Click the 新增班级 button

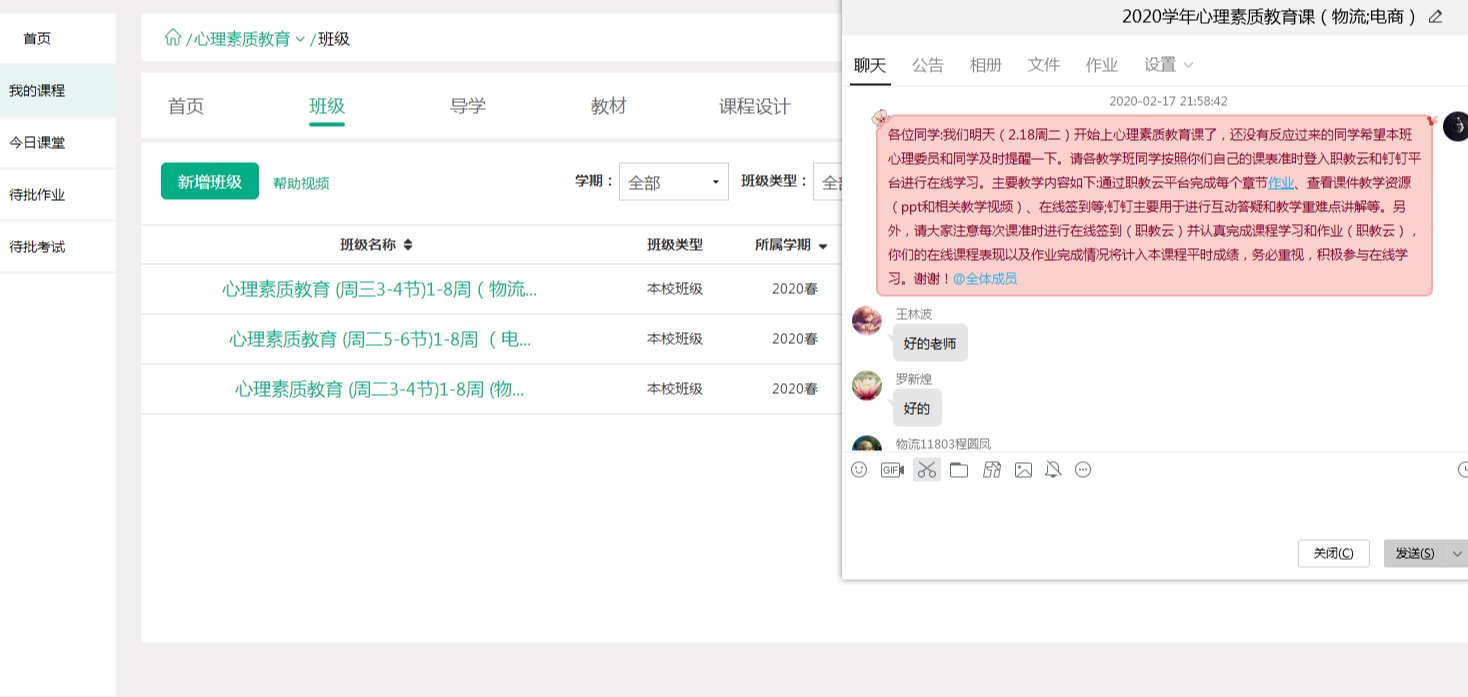pos(210,181)
